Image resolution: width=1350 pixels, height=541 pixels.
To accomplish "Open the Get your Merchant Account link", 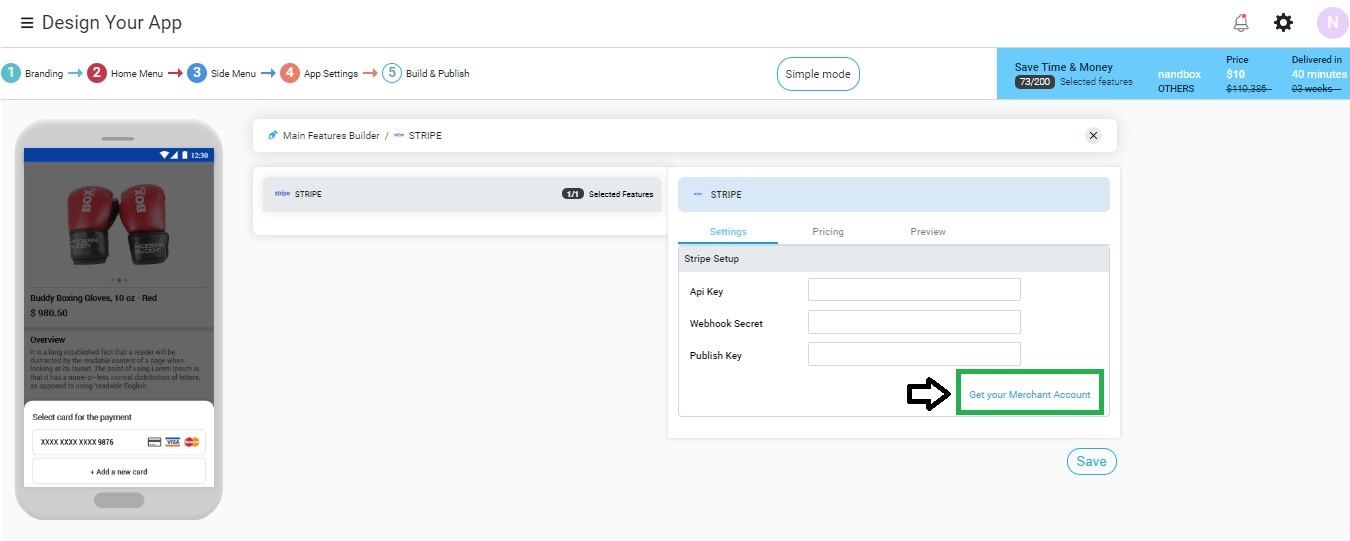I will point(1030,394).
